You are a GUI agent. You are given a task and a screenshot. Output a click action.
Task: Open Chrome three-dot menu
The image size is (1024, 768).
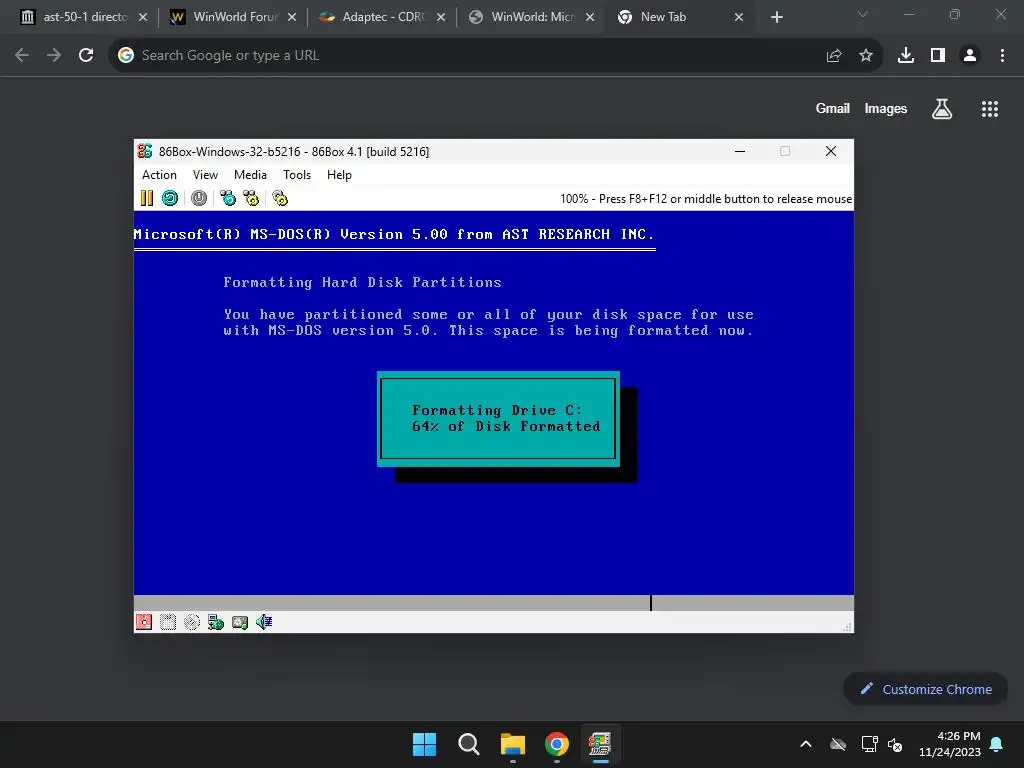(x=1002, y=56)
